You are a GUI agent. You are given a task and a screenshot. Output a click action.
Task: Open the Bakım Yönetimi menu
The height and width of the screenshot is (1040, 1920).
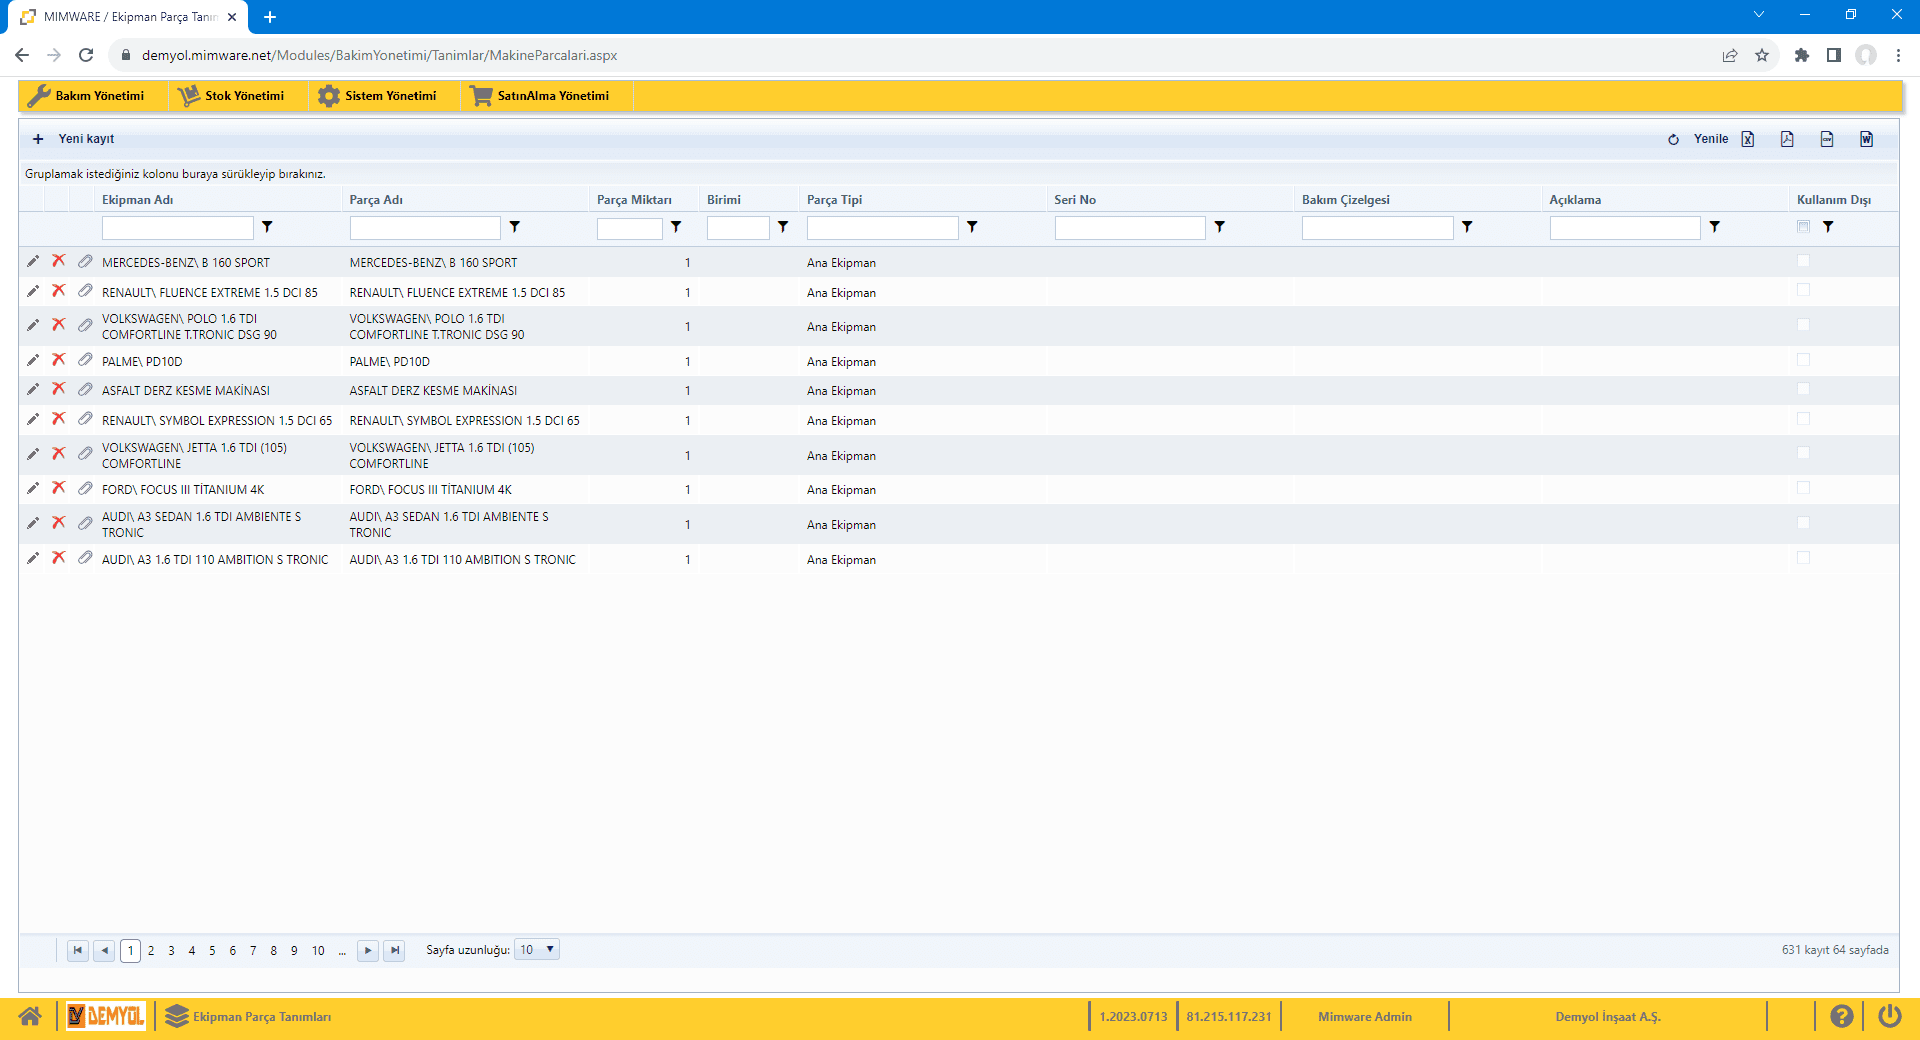click(88, 96)
